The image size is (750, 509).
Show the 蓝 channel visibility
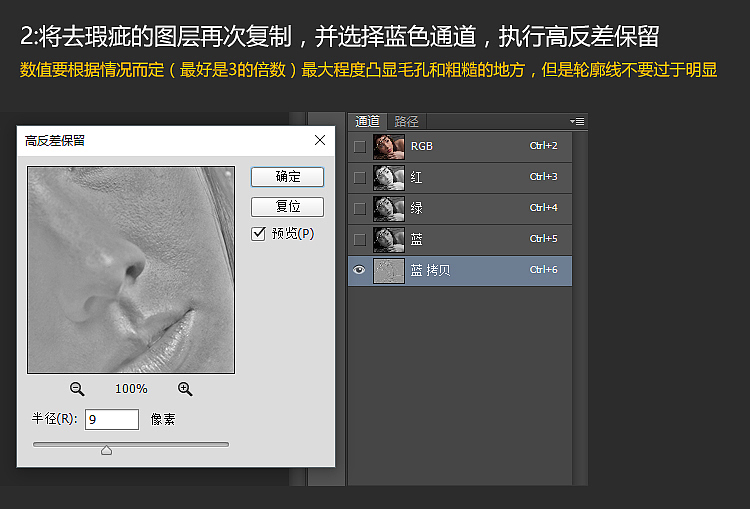click(x=360, y=240)
